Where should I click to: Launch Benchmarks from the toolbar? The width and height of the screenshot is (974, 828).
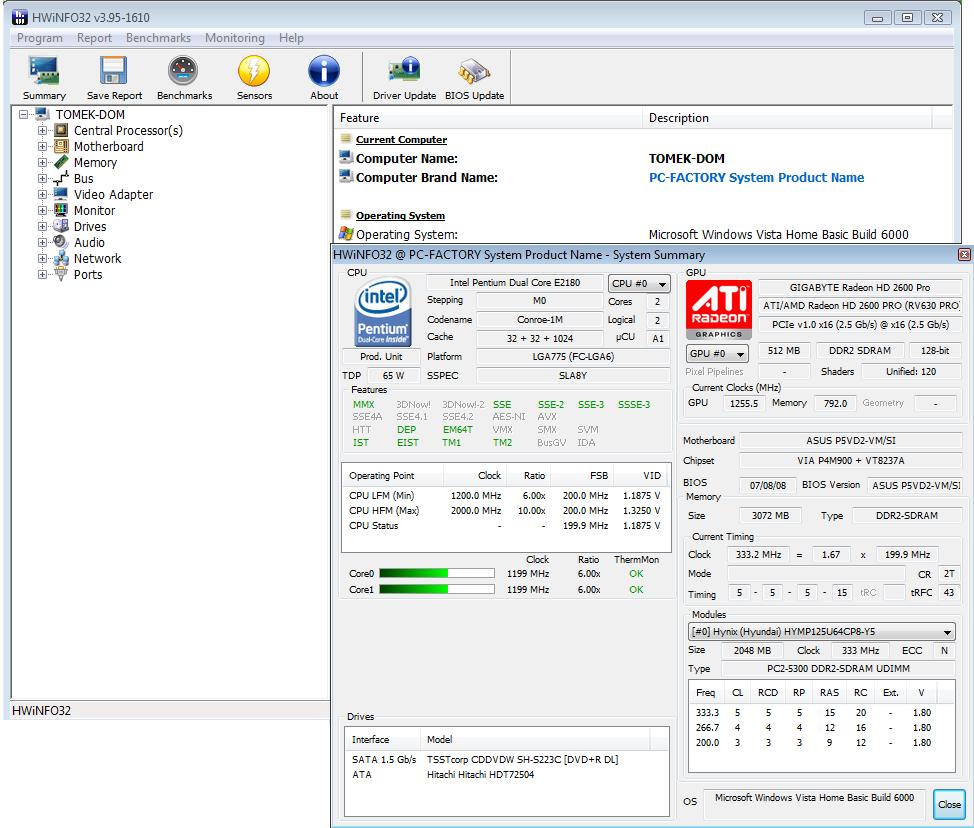(184, 71)
